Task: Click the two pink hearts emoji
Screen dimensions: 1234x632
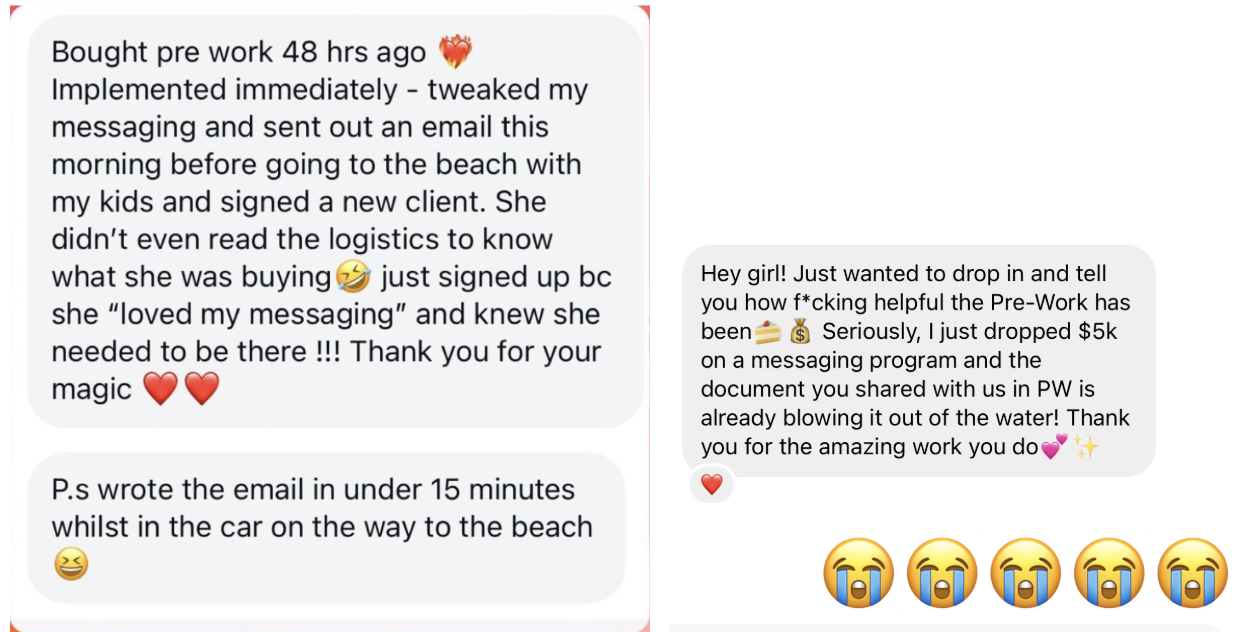Action: coord(1054,447)
